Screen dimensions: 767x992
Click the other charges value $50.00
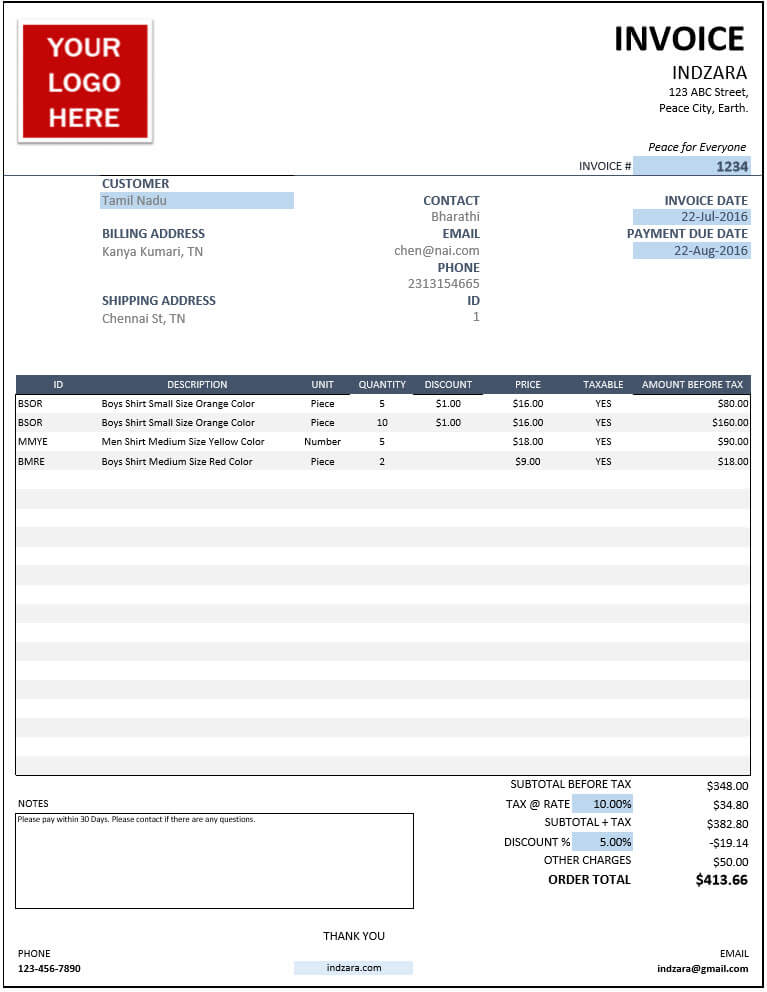click(x=730, y=862)
